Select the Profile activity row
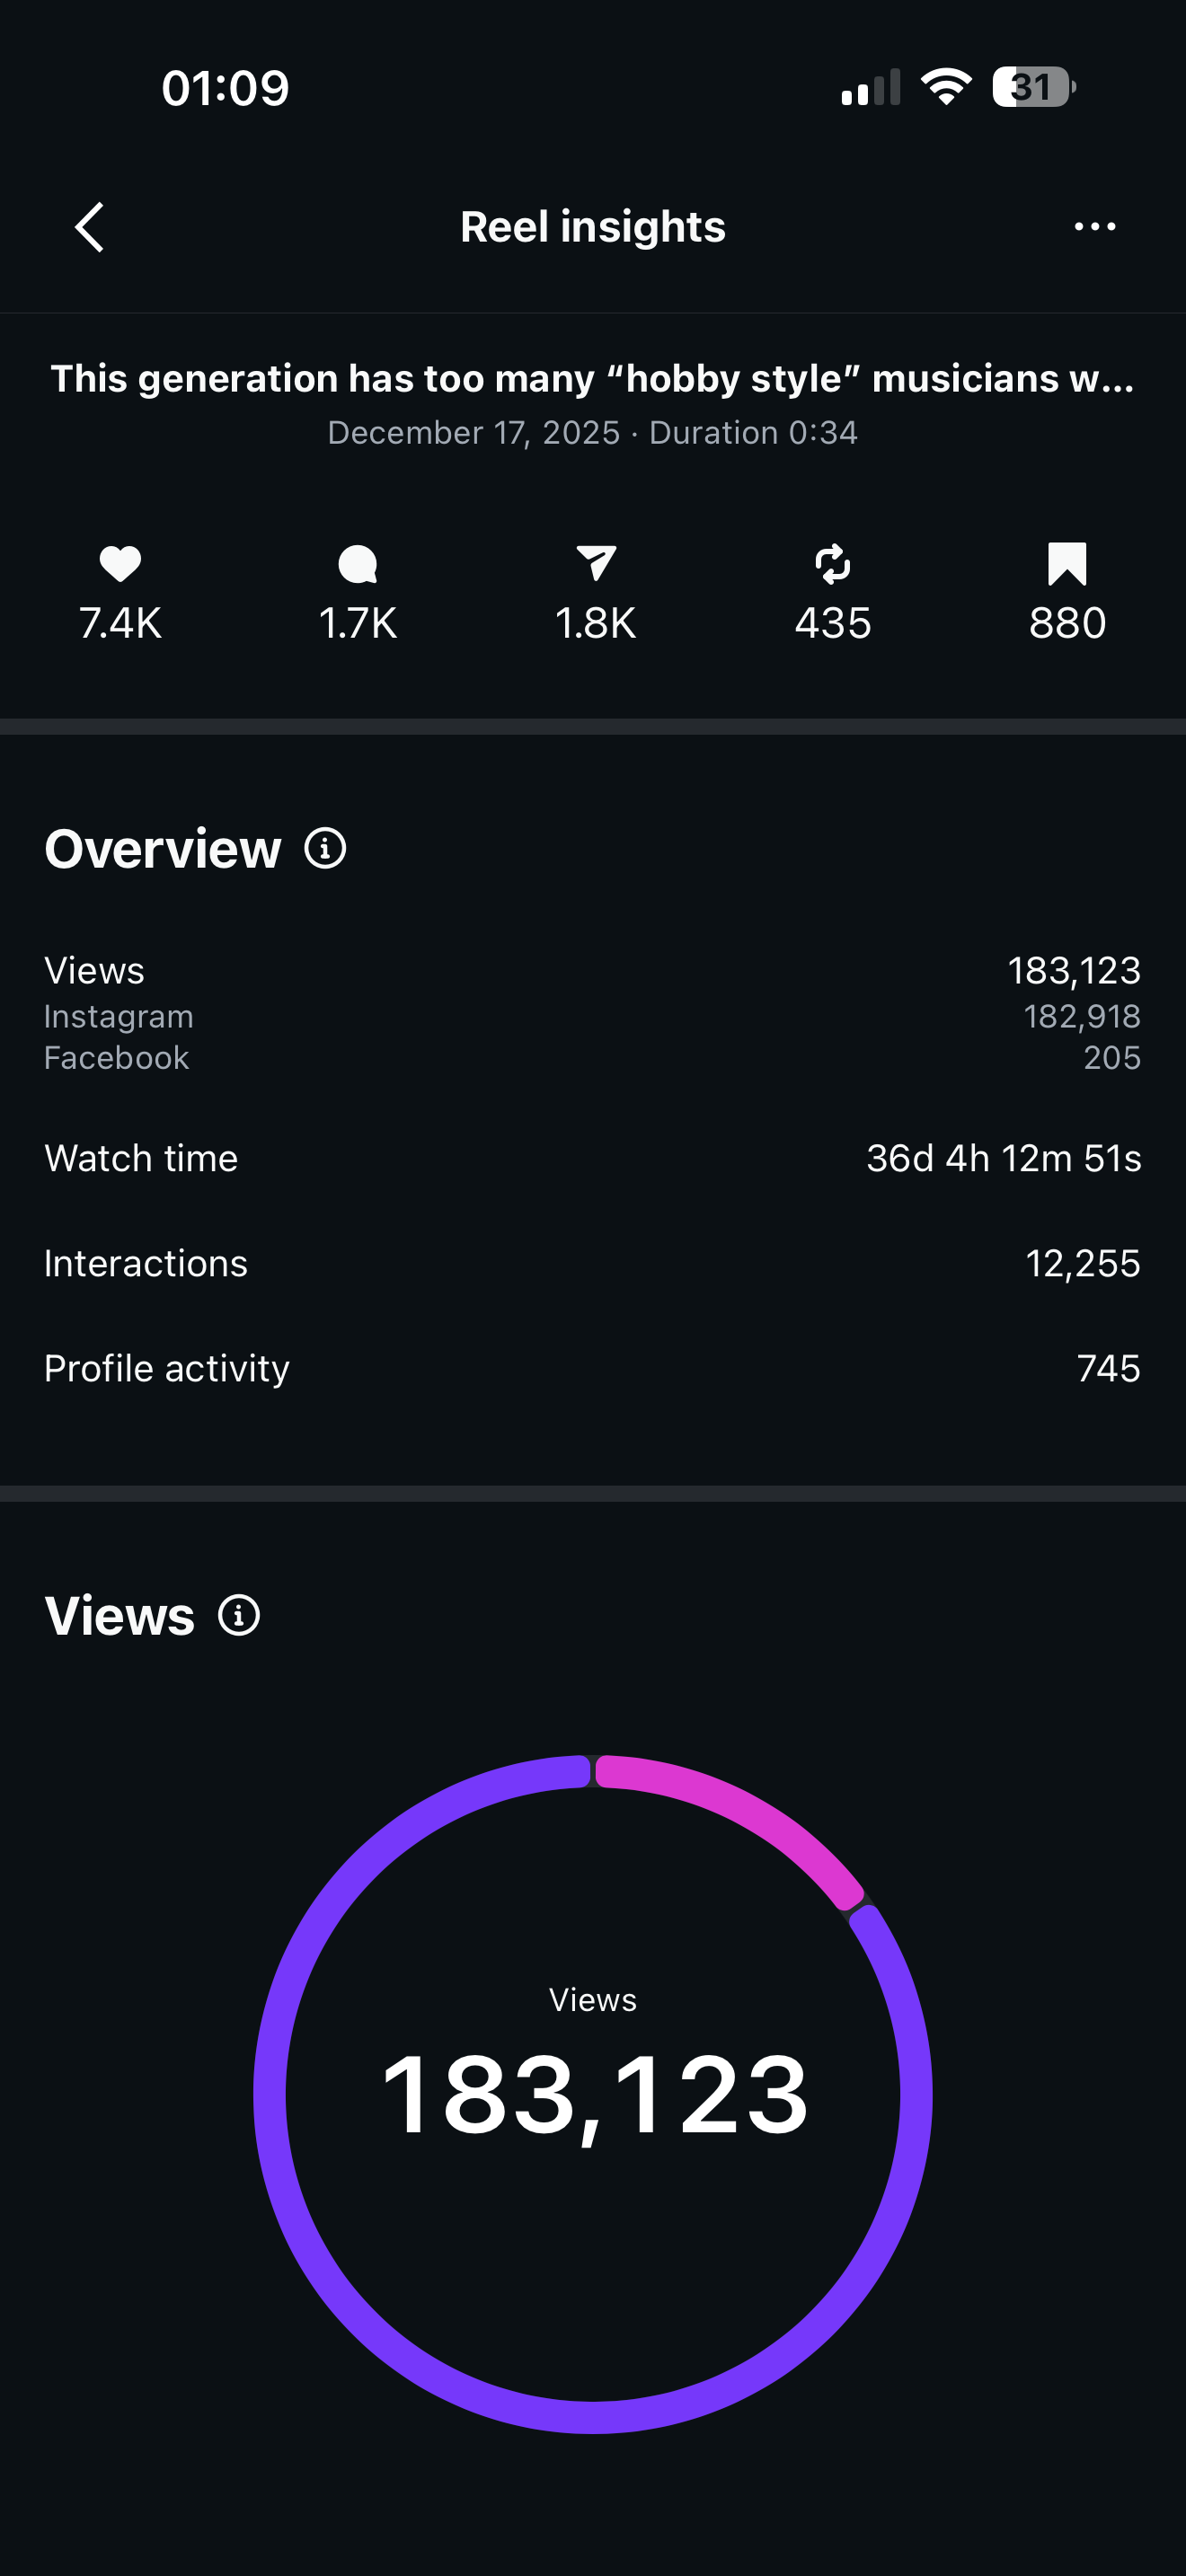 click(592, 1368)
